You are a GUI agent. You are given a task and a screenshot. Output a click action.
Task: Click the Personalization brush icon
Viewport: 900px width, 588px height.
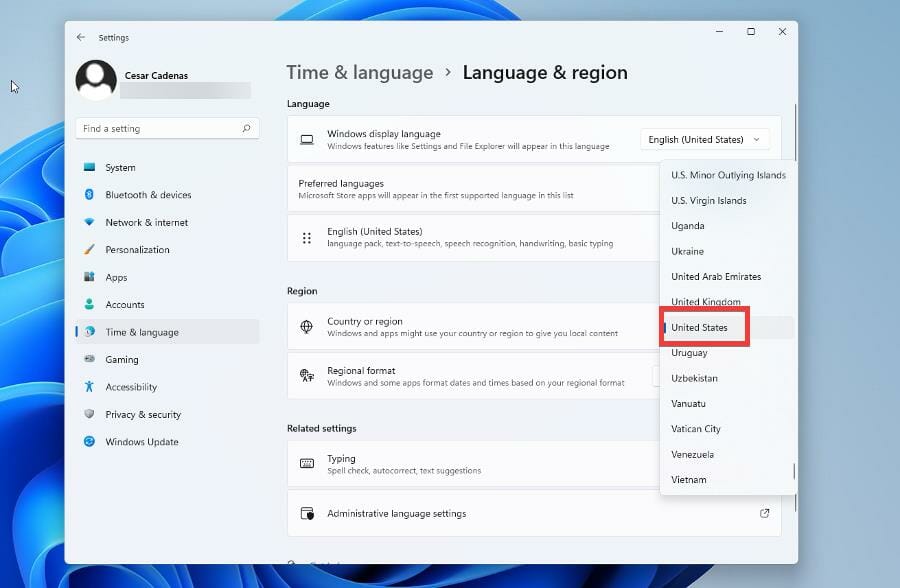[x=90, y=249]
